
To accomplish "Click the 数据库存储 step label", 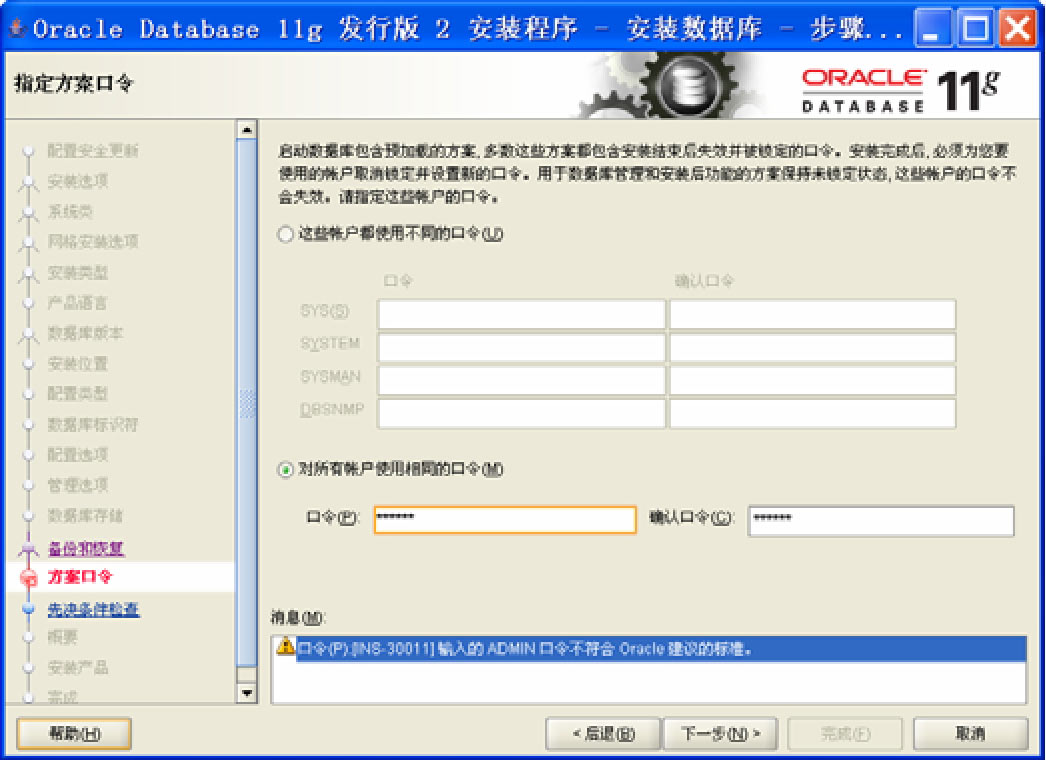I will pos(85,515).
